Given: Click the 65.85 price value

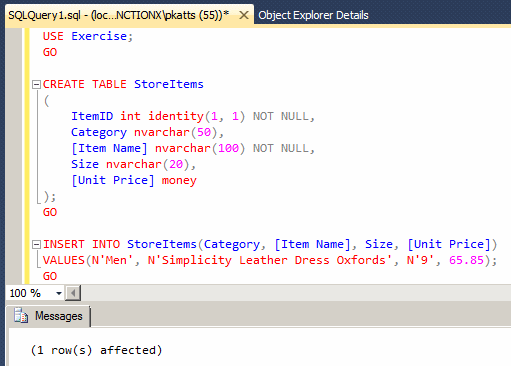Looking at the screenshot, I should coord(466,260).
